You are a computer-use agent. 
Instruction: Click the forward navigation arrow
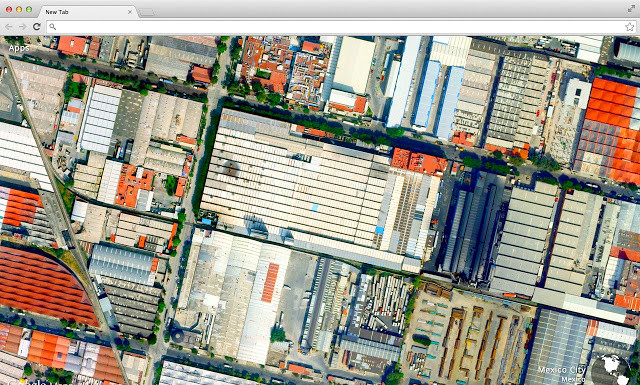[23, 27]
